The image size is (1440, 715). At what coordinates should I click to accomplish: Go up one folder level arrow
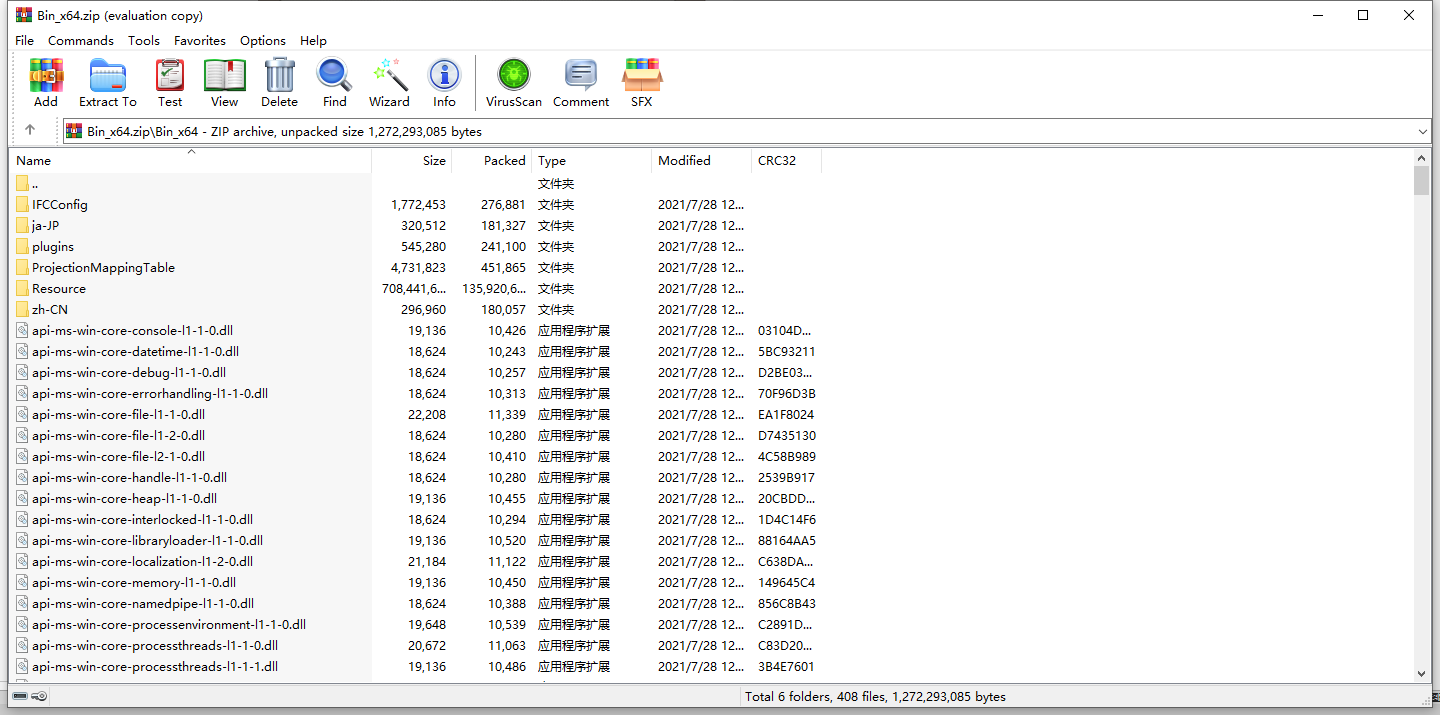click(x=30, y=130)
